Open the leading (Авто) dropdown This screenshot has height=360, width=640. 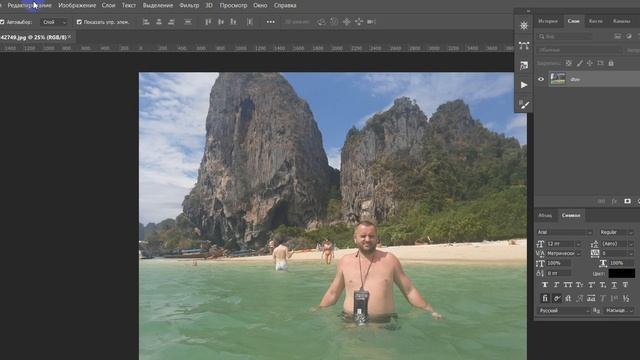coord(618,244)
